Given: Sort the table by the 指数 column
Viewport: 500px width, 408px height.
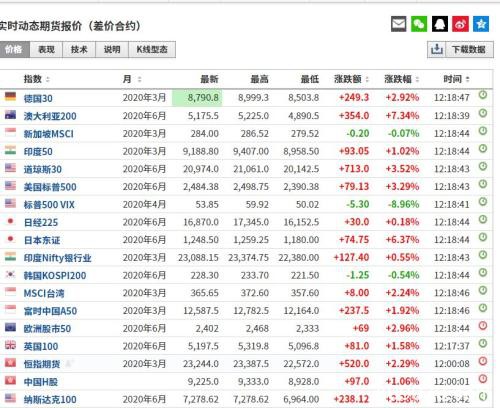Looking at the screenshot, I should 37,79.
